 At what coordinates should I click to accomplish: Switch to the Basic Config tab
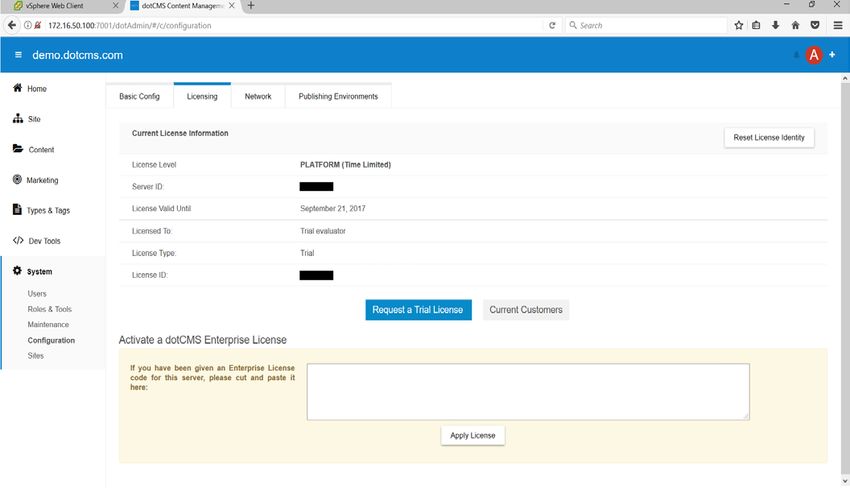coord(139,96)
